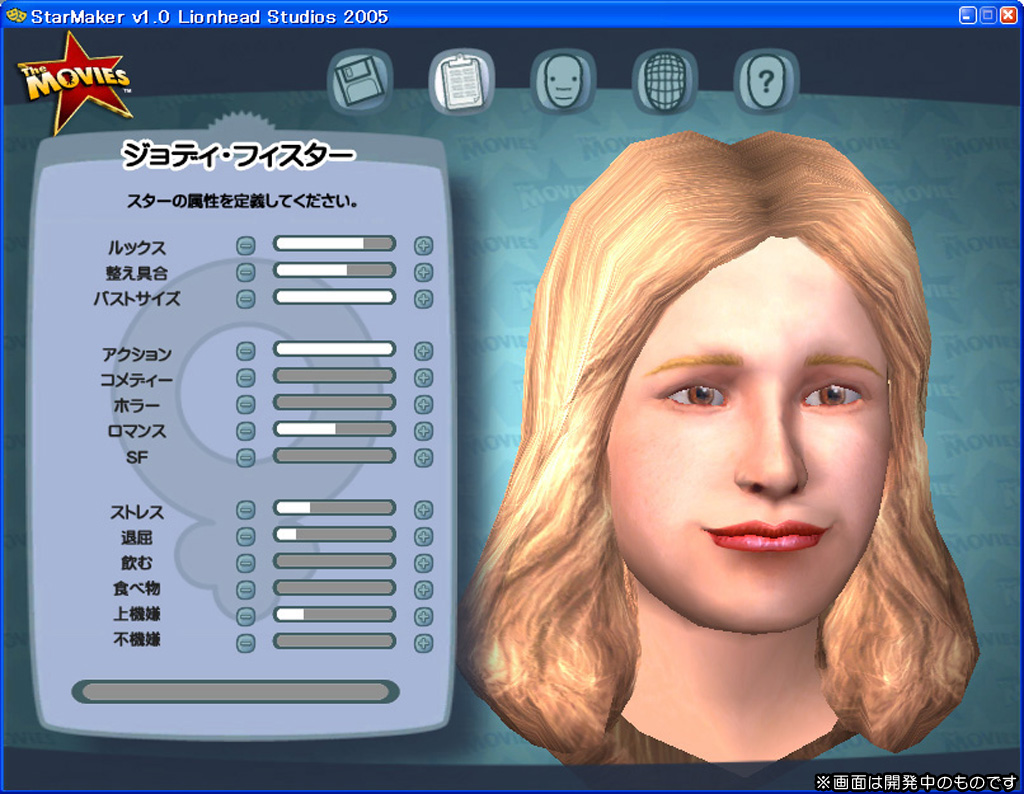Click the star name ジョディ・フィスター
1024x794 pixels.
click(238, 155)
